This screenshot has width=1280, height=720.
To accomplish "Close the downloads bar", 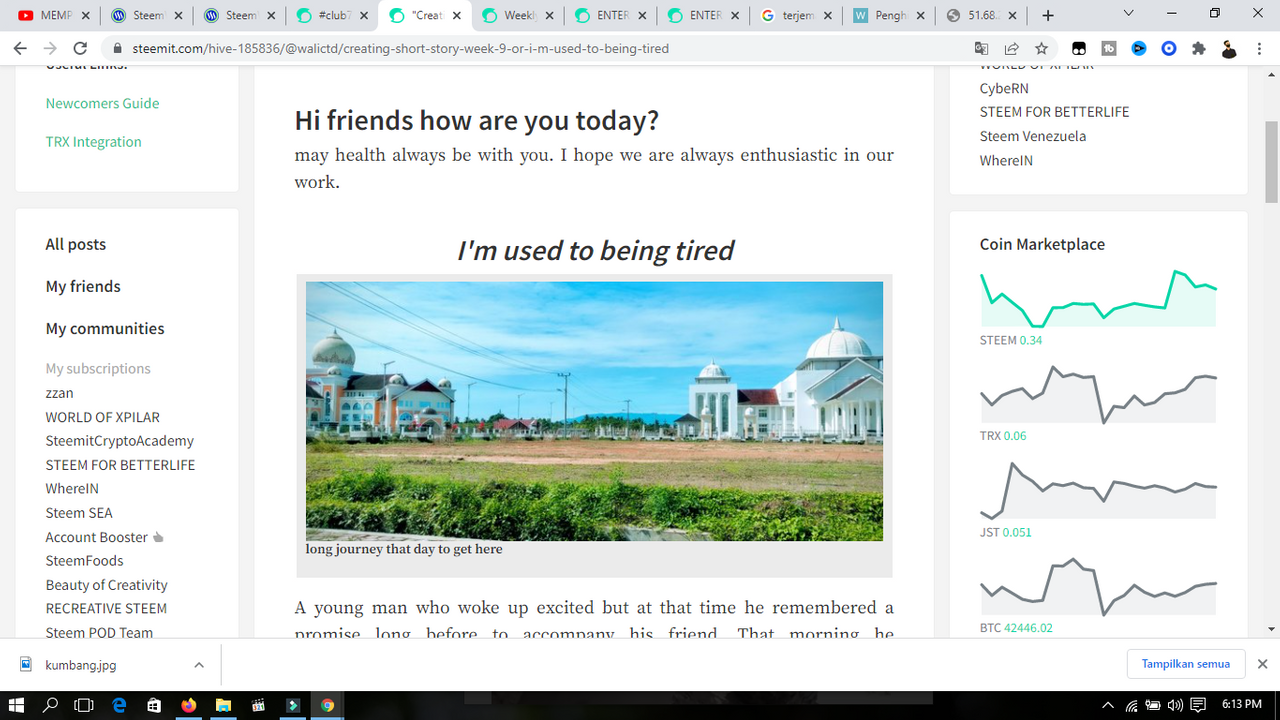I will pyautogui.click(x=1262, y=664).
